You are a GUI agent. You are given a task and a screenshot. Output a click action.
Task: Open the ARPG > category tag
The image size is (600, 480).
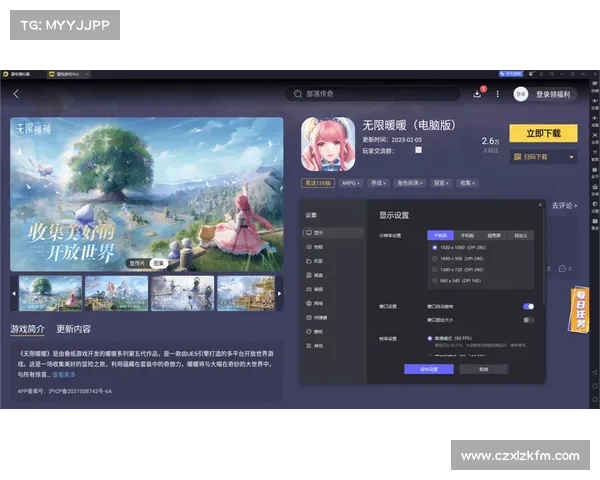point(351,183)
